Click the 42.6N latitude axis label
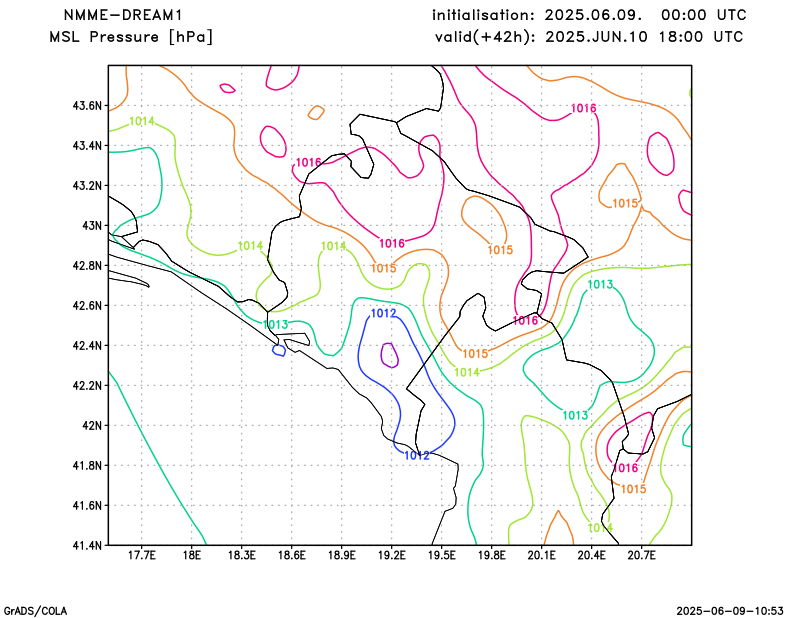The height and width of the screenshot is (618, 800). pyautogui.click(x=87, y=306)
